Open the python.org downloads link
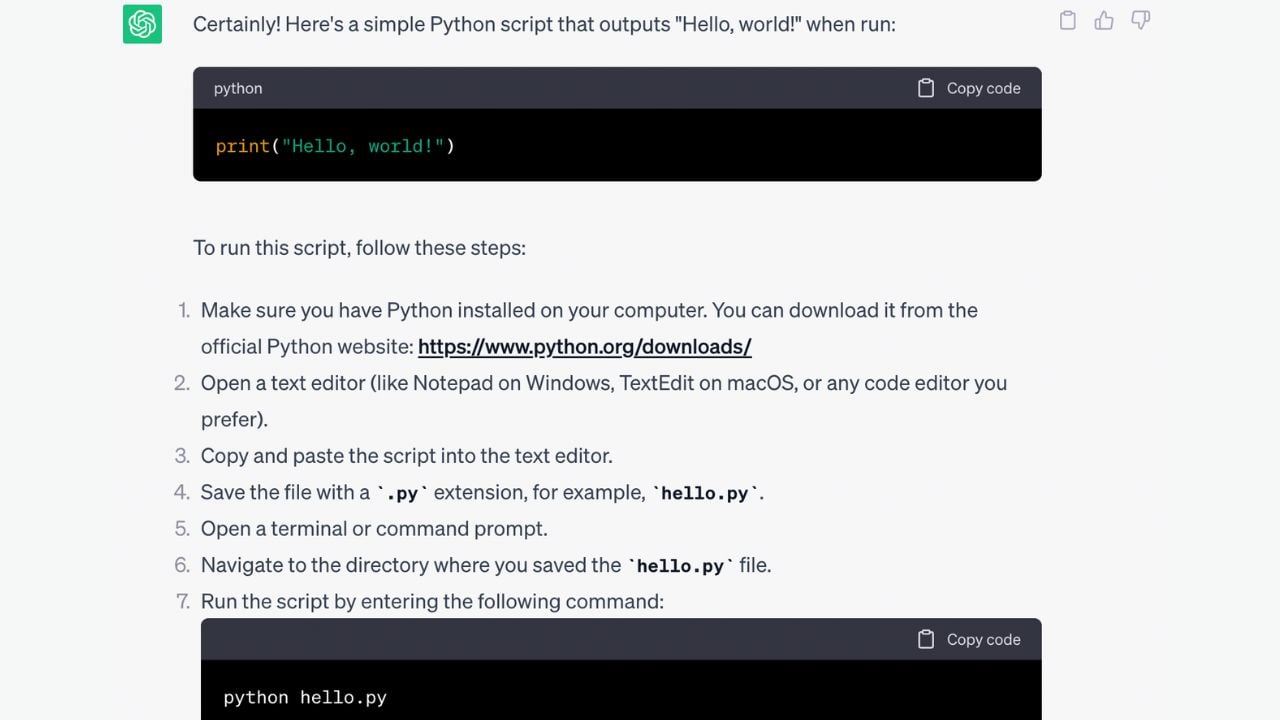 (x=585, y=347)
